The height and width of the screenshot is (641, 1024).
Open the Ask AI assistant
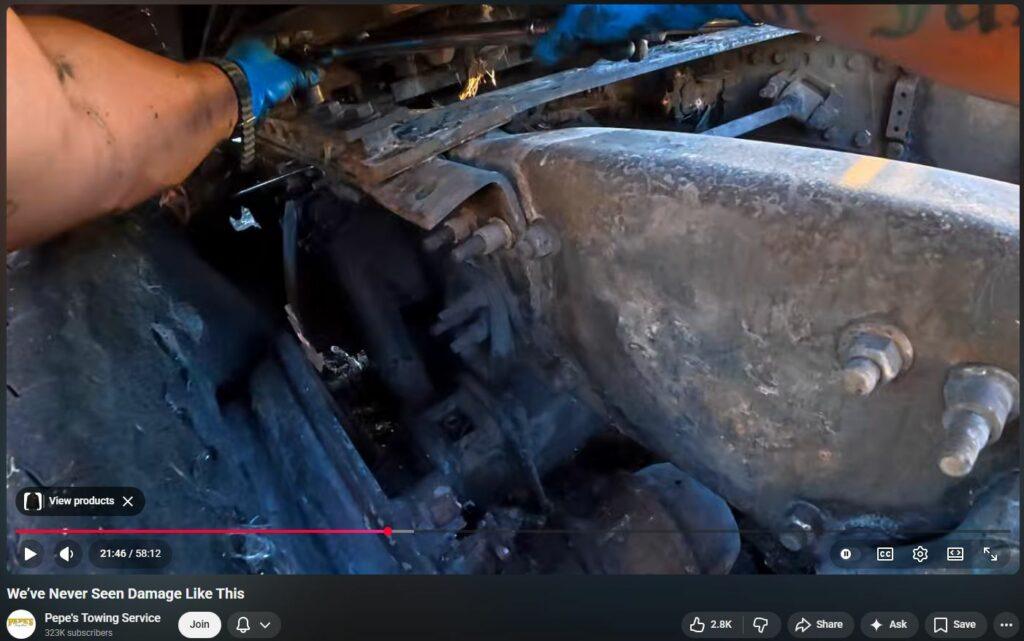(x=889, y=624)
